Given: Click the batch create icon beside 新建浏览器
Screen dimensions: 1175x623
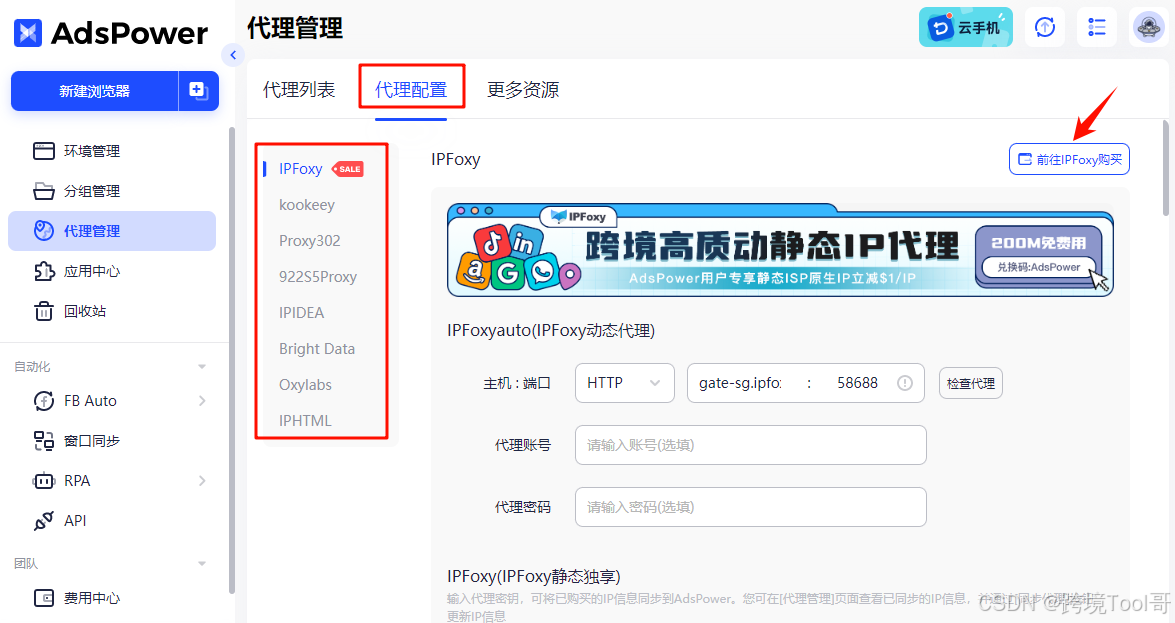Looking at the screenshot, I should click(x=199, y=91).
